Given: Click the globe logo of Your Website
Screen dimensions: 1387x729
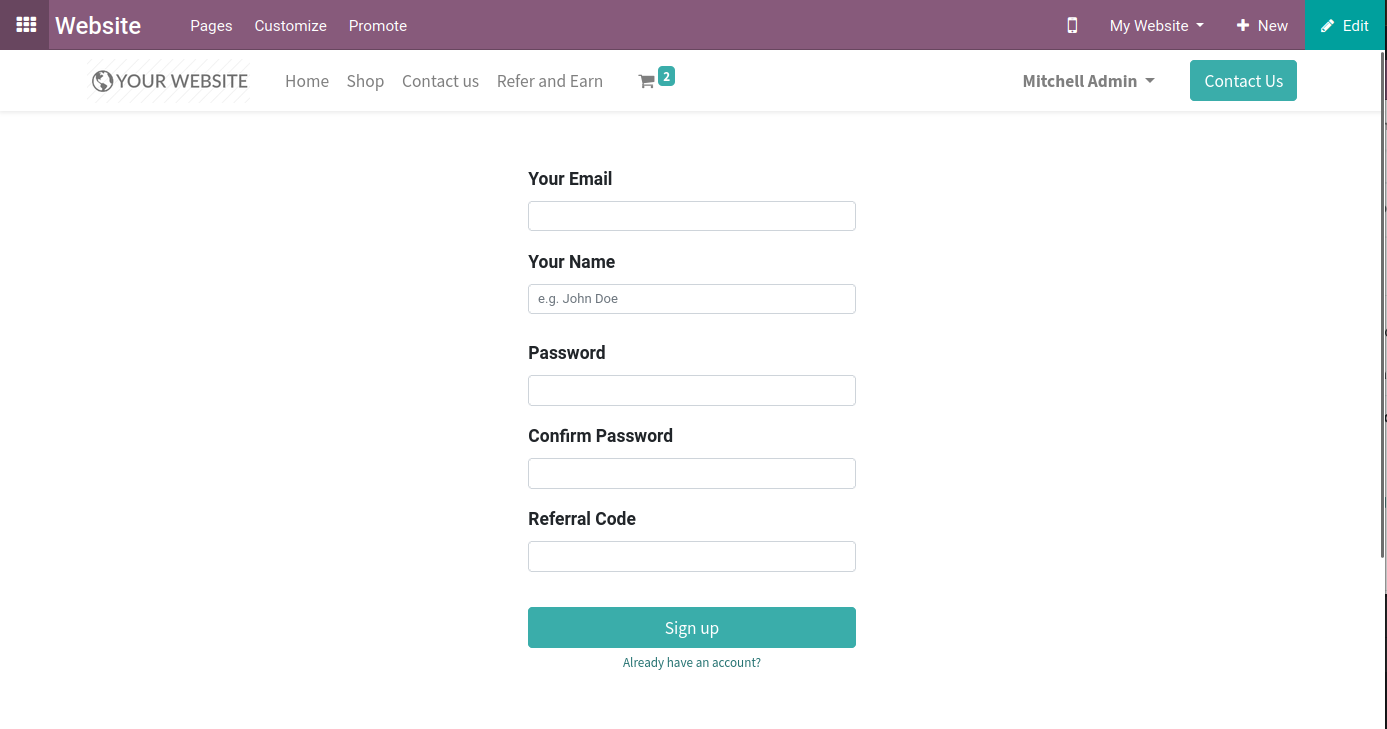Looking at the screenshot, I should tap(102, 81).
